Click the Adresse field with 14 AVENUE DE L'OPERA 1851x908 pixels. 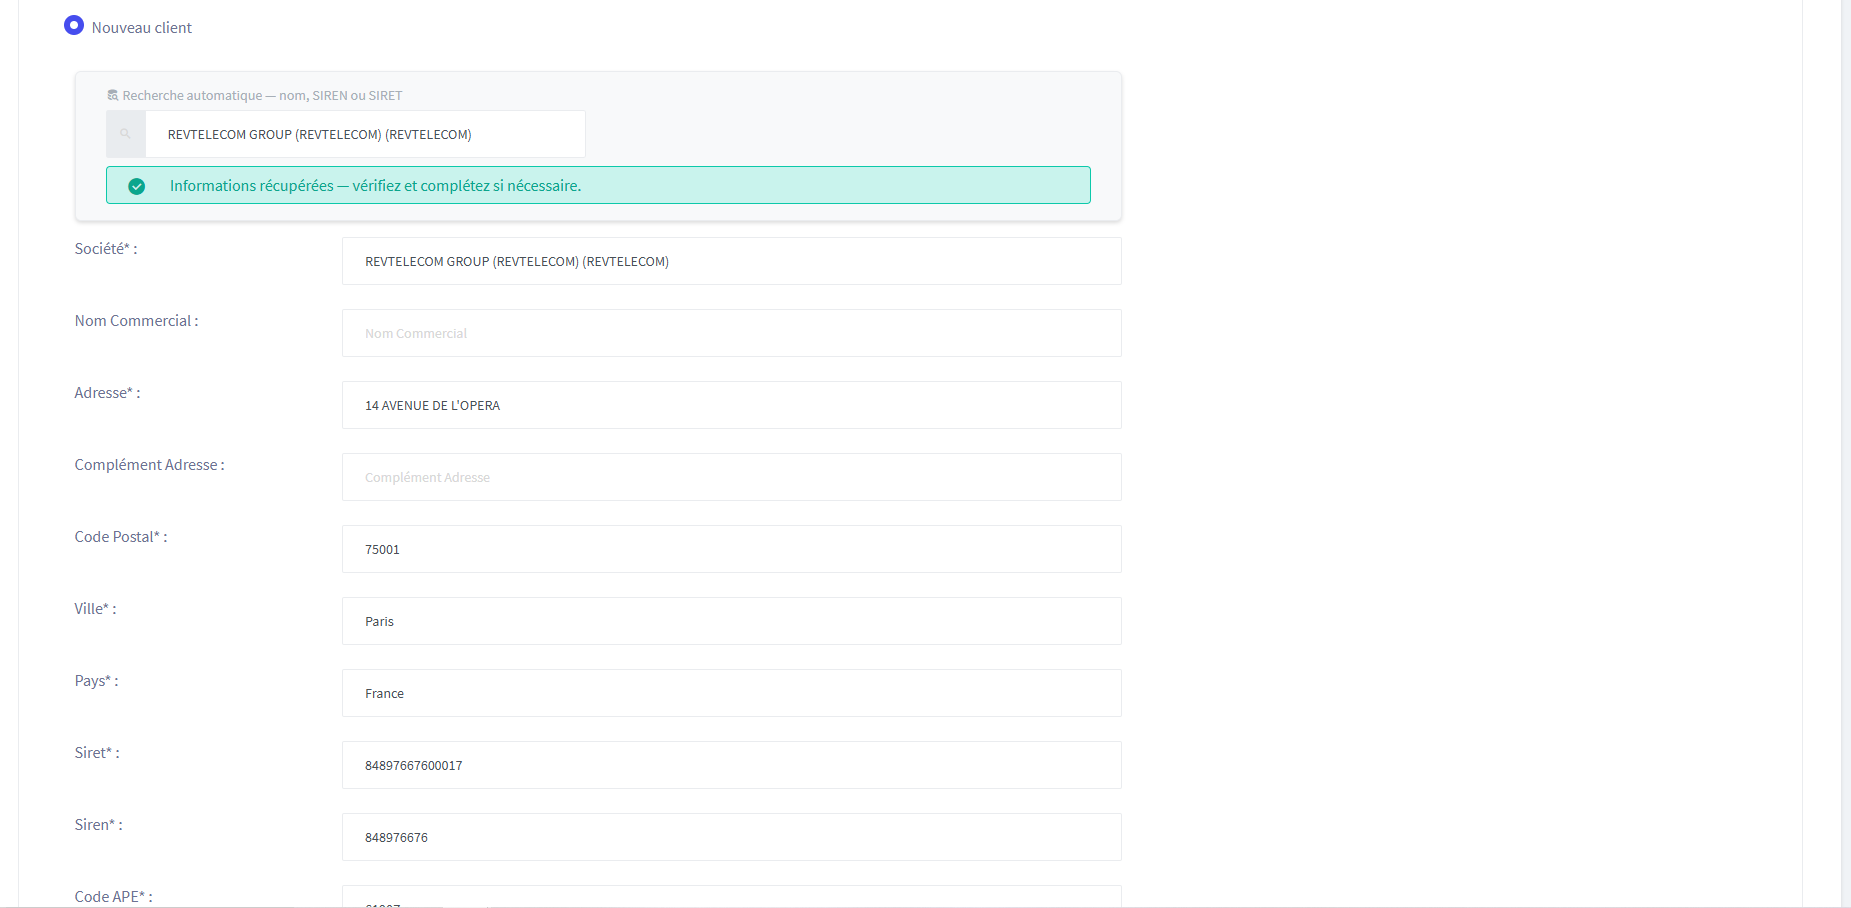(731, 405)
